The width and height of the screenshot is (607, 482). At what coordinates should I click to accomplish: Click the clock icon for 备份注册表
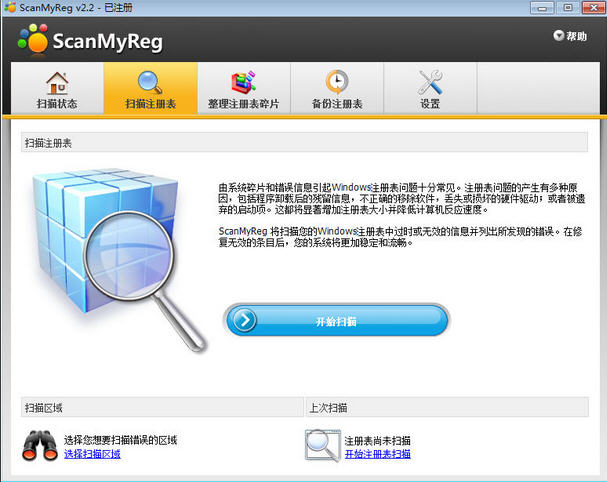(337, 81)
